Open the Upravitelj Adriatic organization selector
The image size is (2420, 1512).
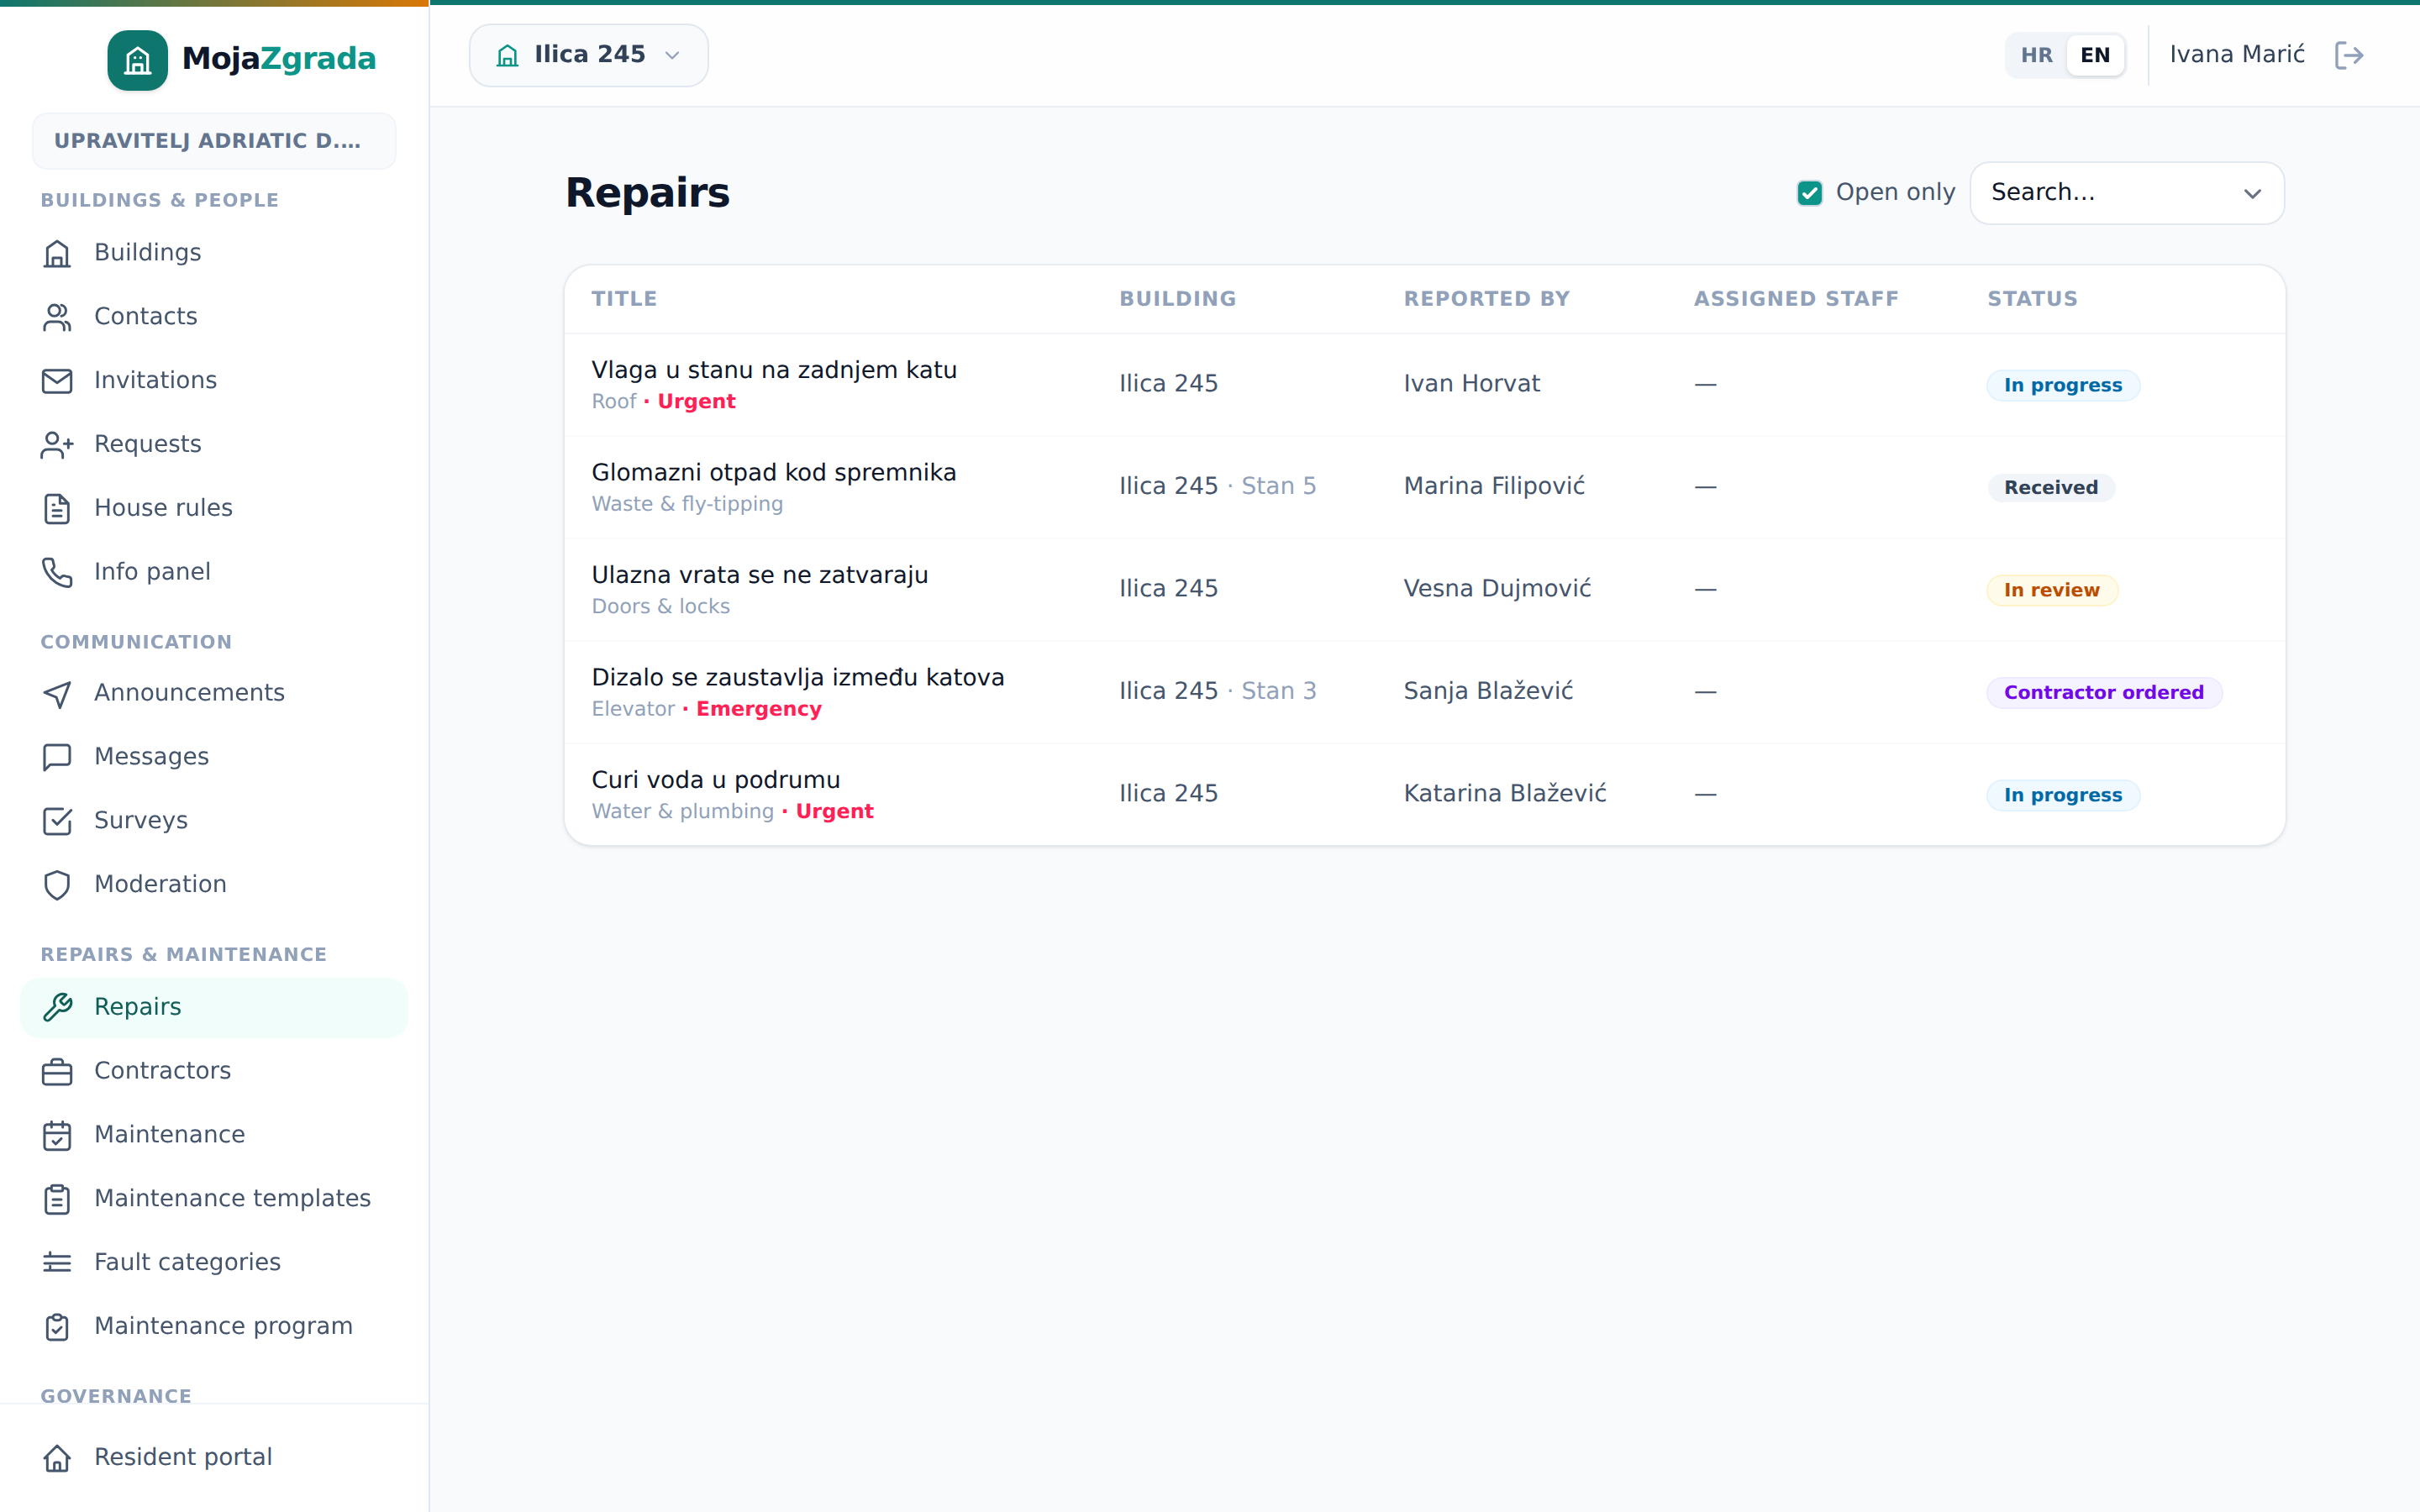(214, 141)
